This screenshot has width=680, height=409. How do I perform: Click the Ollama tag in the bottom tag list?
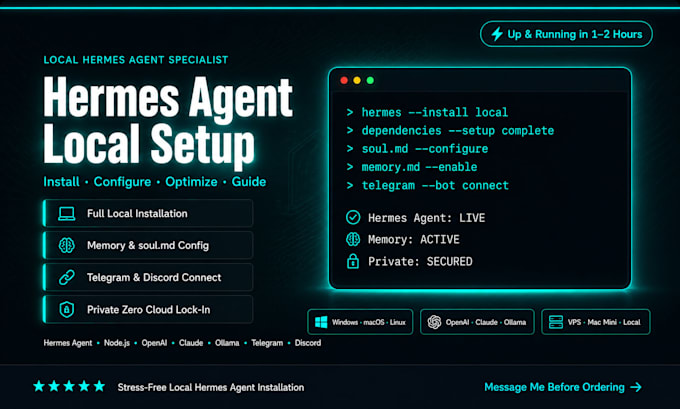click(227, 343)
